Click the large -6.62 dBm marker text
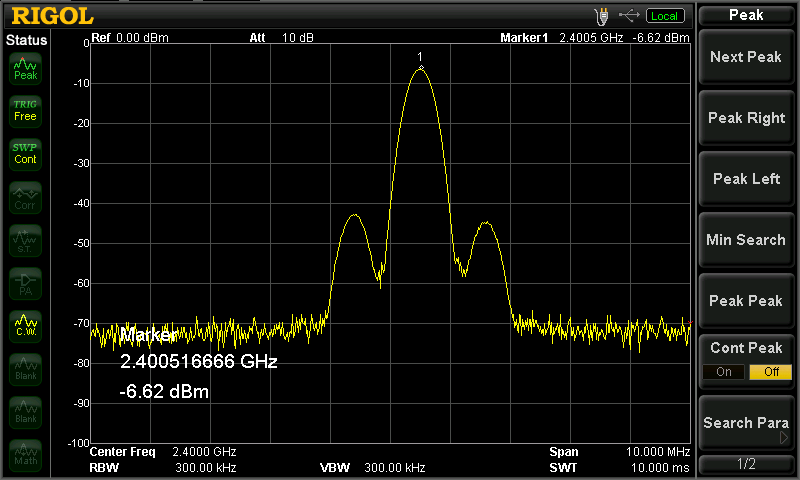Screen dimensions: 800x480 point(164,392)
